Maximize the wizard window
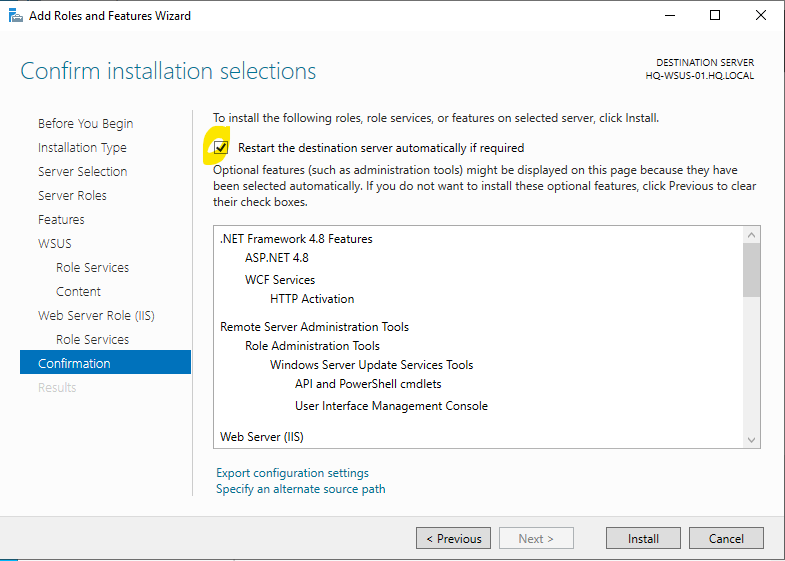The width and height of the screenshot is (785, 561). click(x=714, y=15)
